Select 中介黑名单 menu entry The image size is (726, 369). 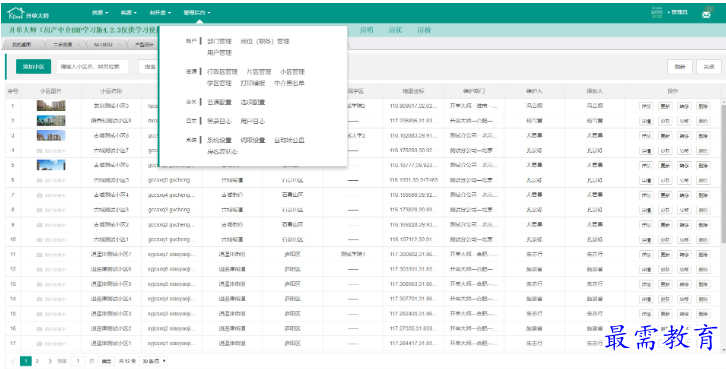(x=289, y=83)
